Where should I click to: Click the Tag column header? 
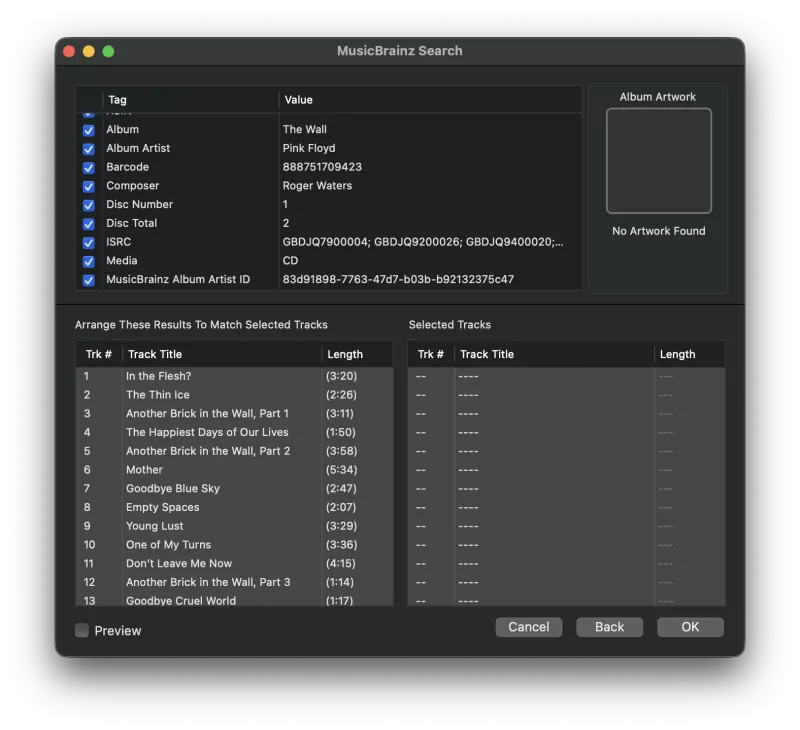tap(191, 99)
